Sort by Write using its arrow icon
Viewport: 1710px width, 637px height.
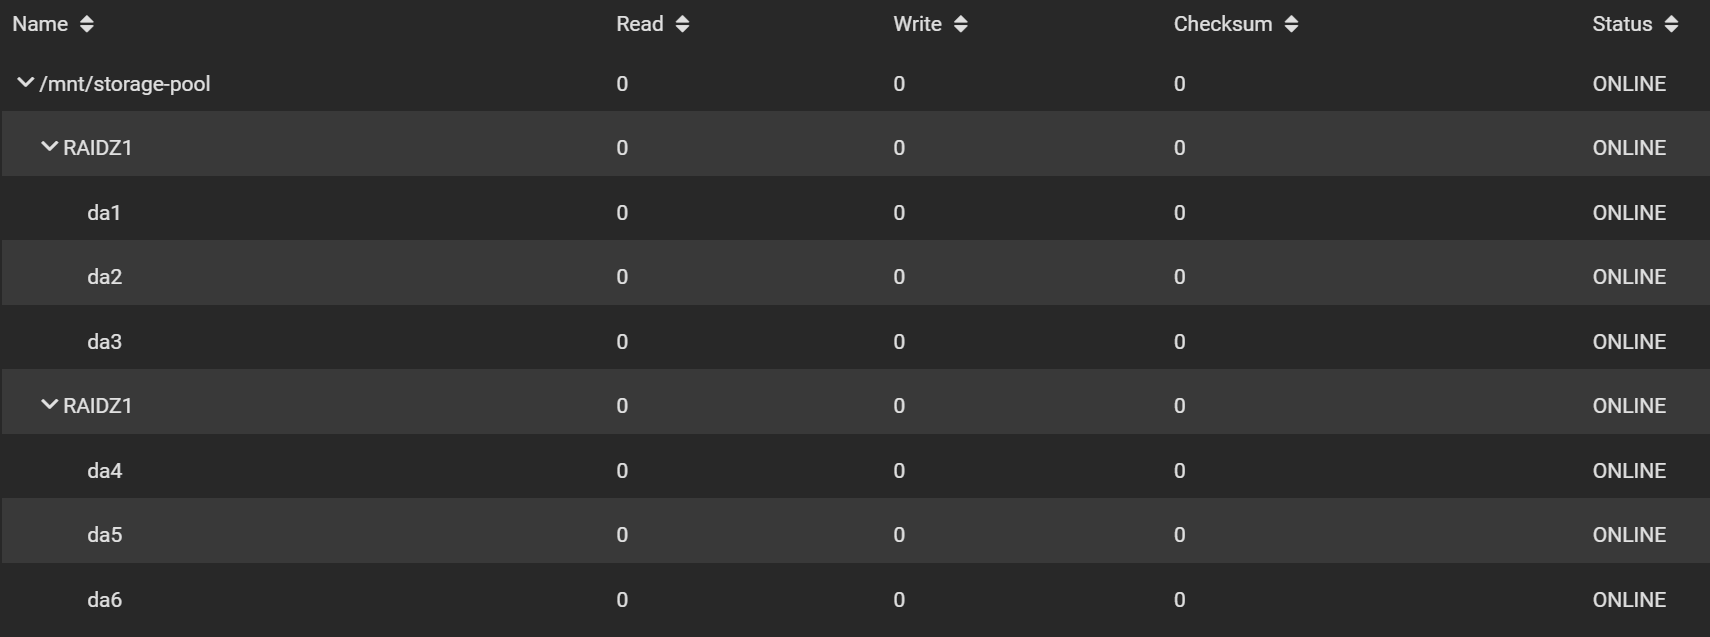pos(960,24)
